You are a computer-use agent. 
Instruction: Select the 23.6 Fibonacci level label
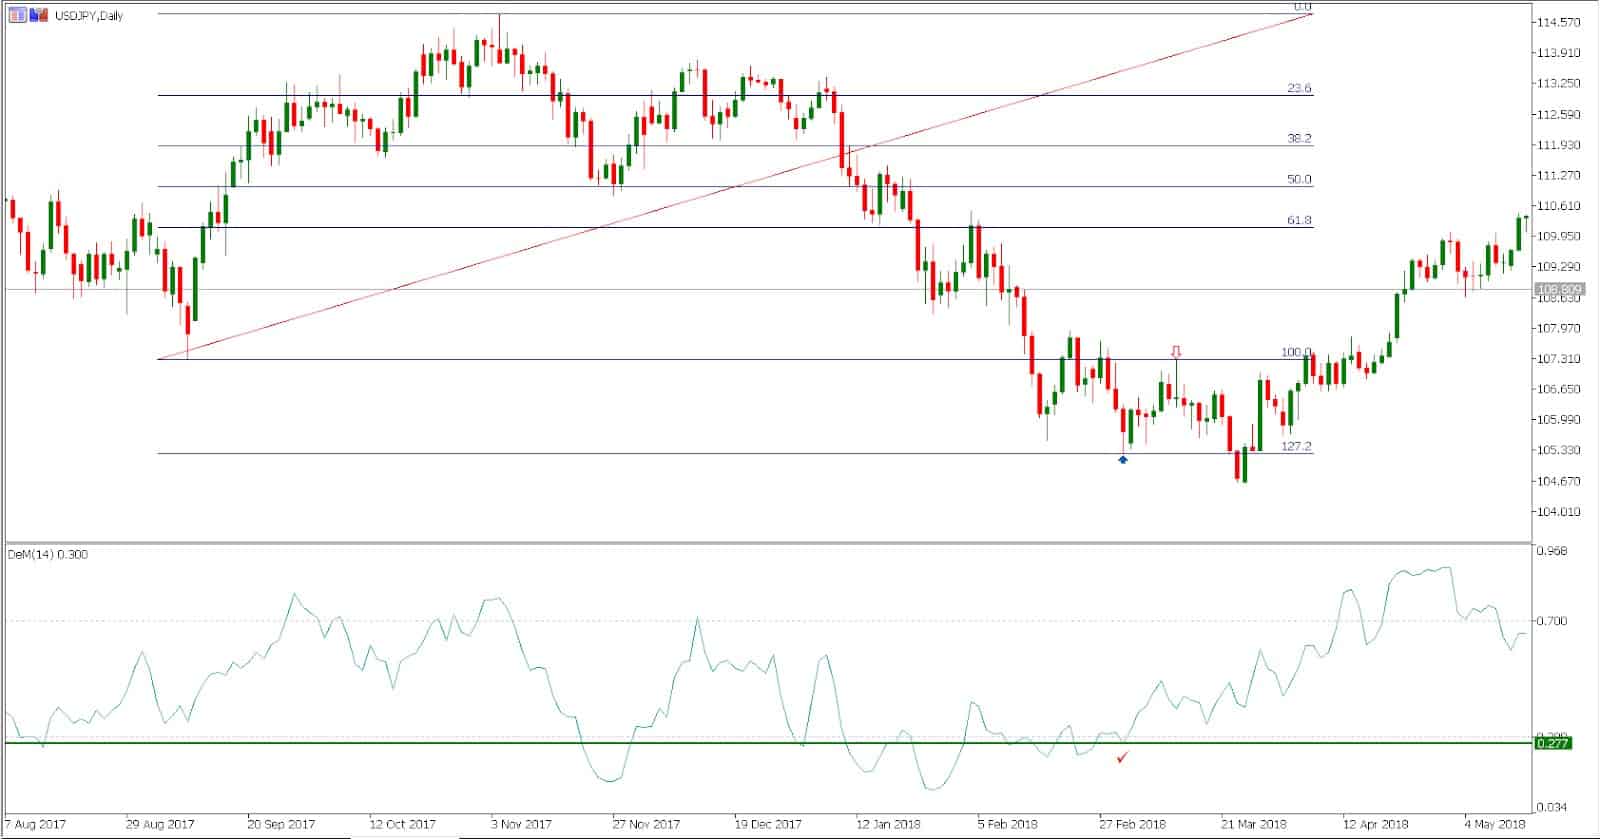tap(1298, 88)
